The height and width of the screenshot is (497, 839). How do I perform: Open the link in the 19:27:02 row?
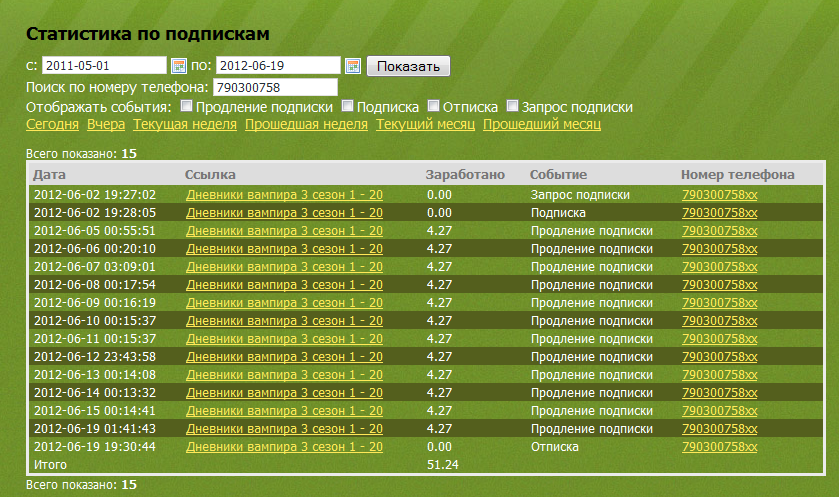coord(284,195)
